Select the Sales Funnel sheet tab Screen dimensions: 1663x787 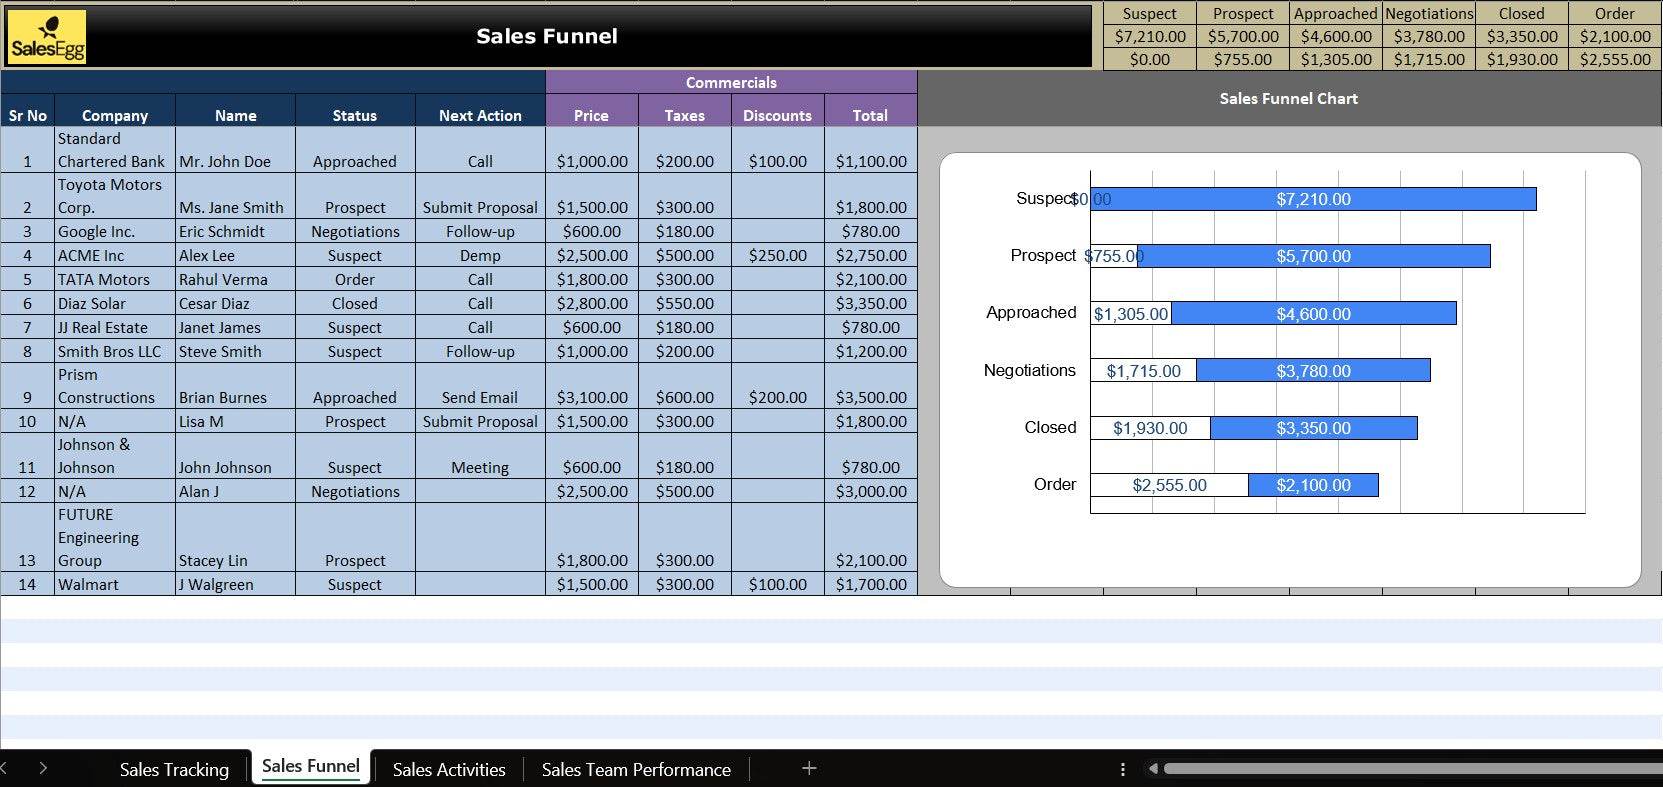pyautogui.click(x=310, y=767)
